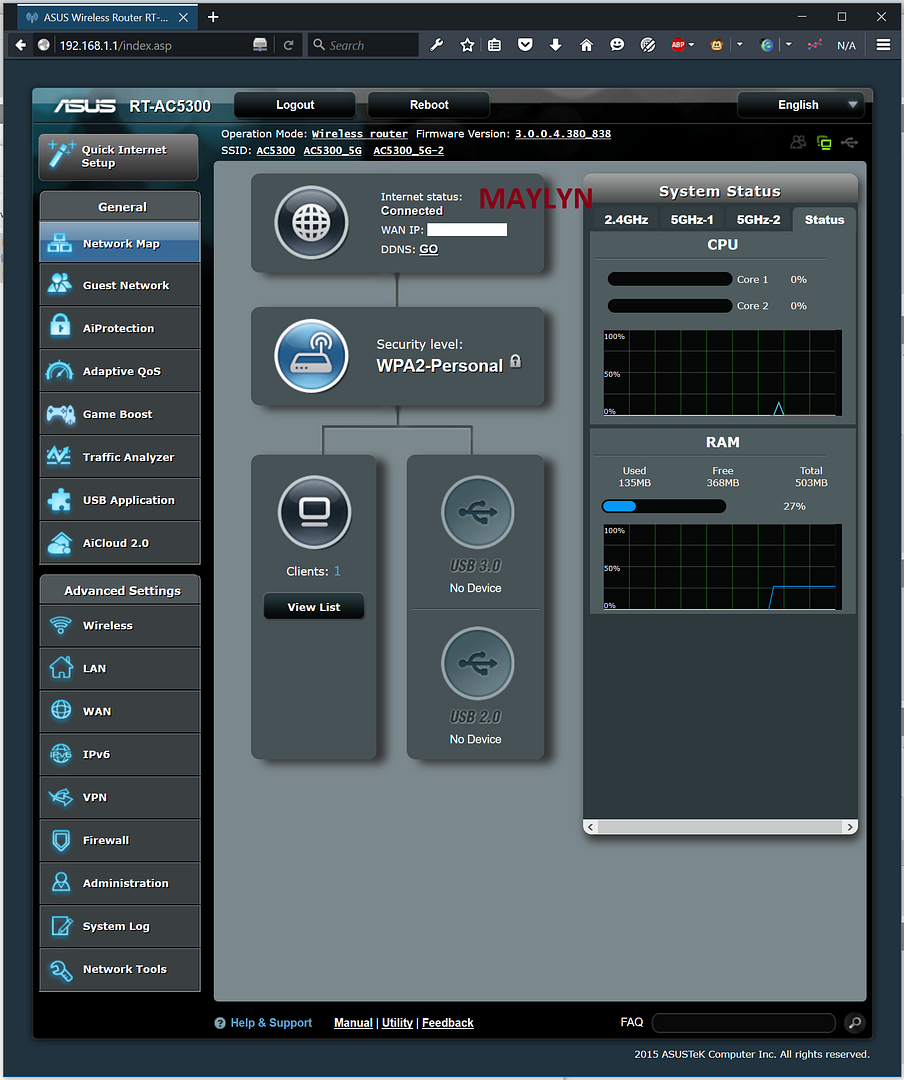Click the green network clients status icon

click(824, 143)
